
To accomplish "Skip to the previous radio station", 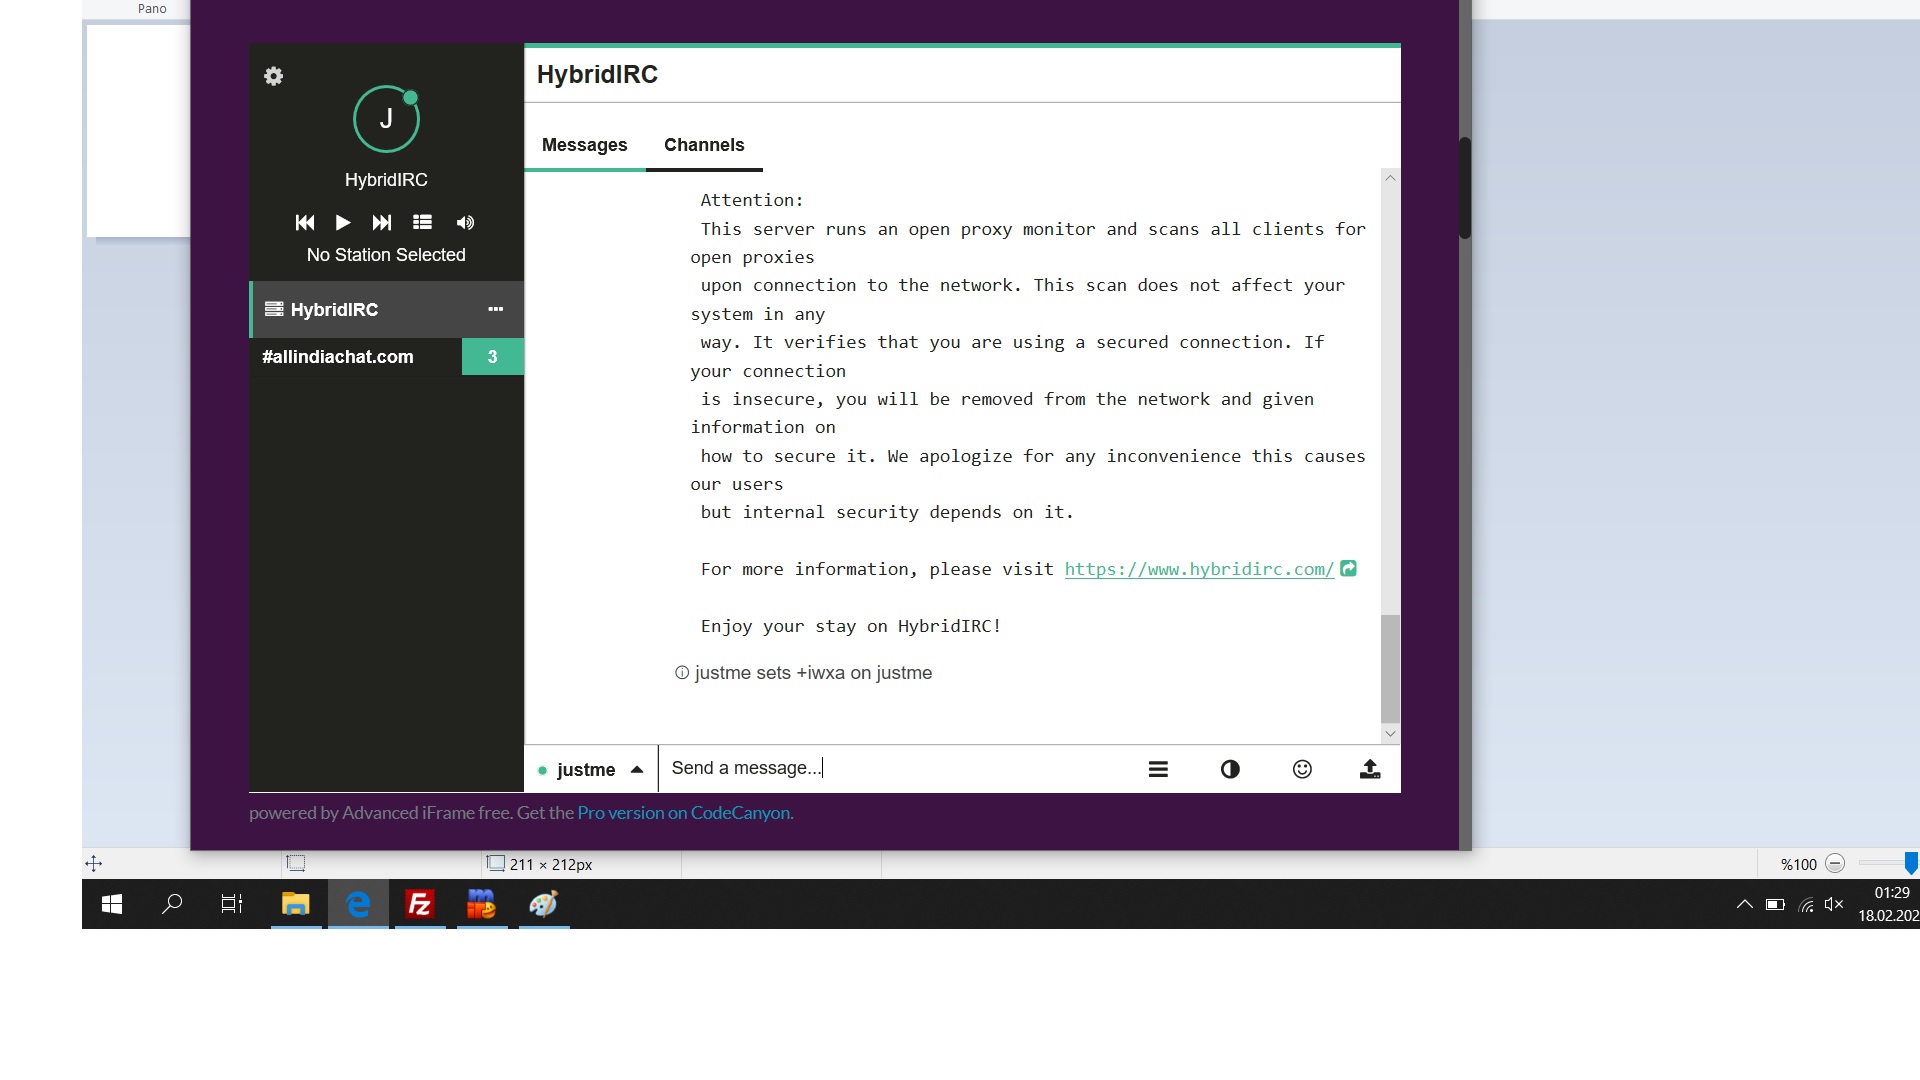I will point(305,222).
